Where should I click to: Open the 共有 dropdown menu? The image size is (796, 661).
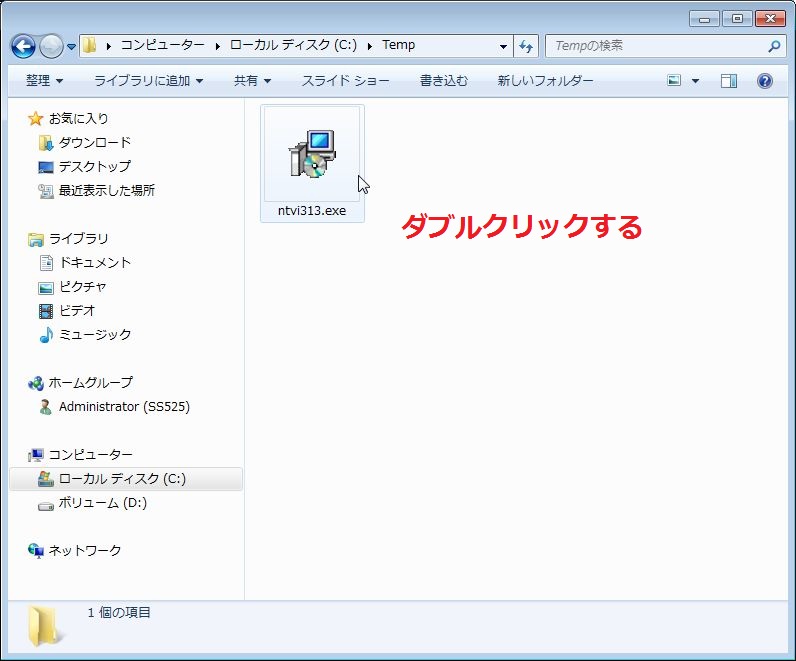point(252,81)
